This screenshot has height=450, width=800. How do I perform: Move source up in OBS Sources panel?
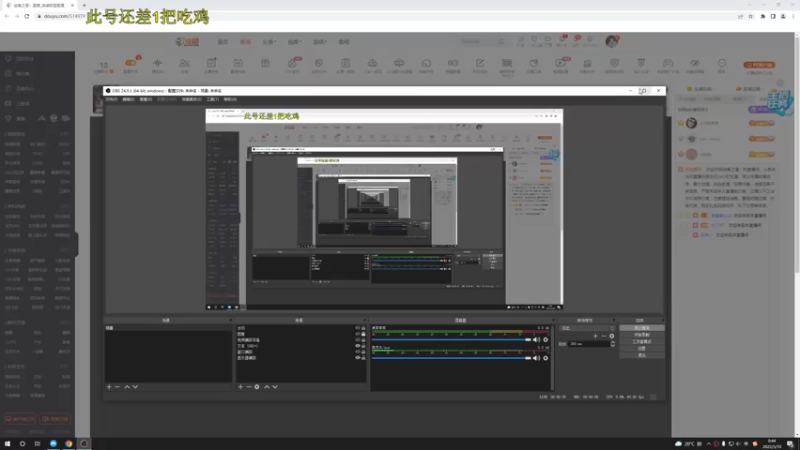267,387
